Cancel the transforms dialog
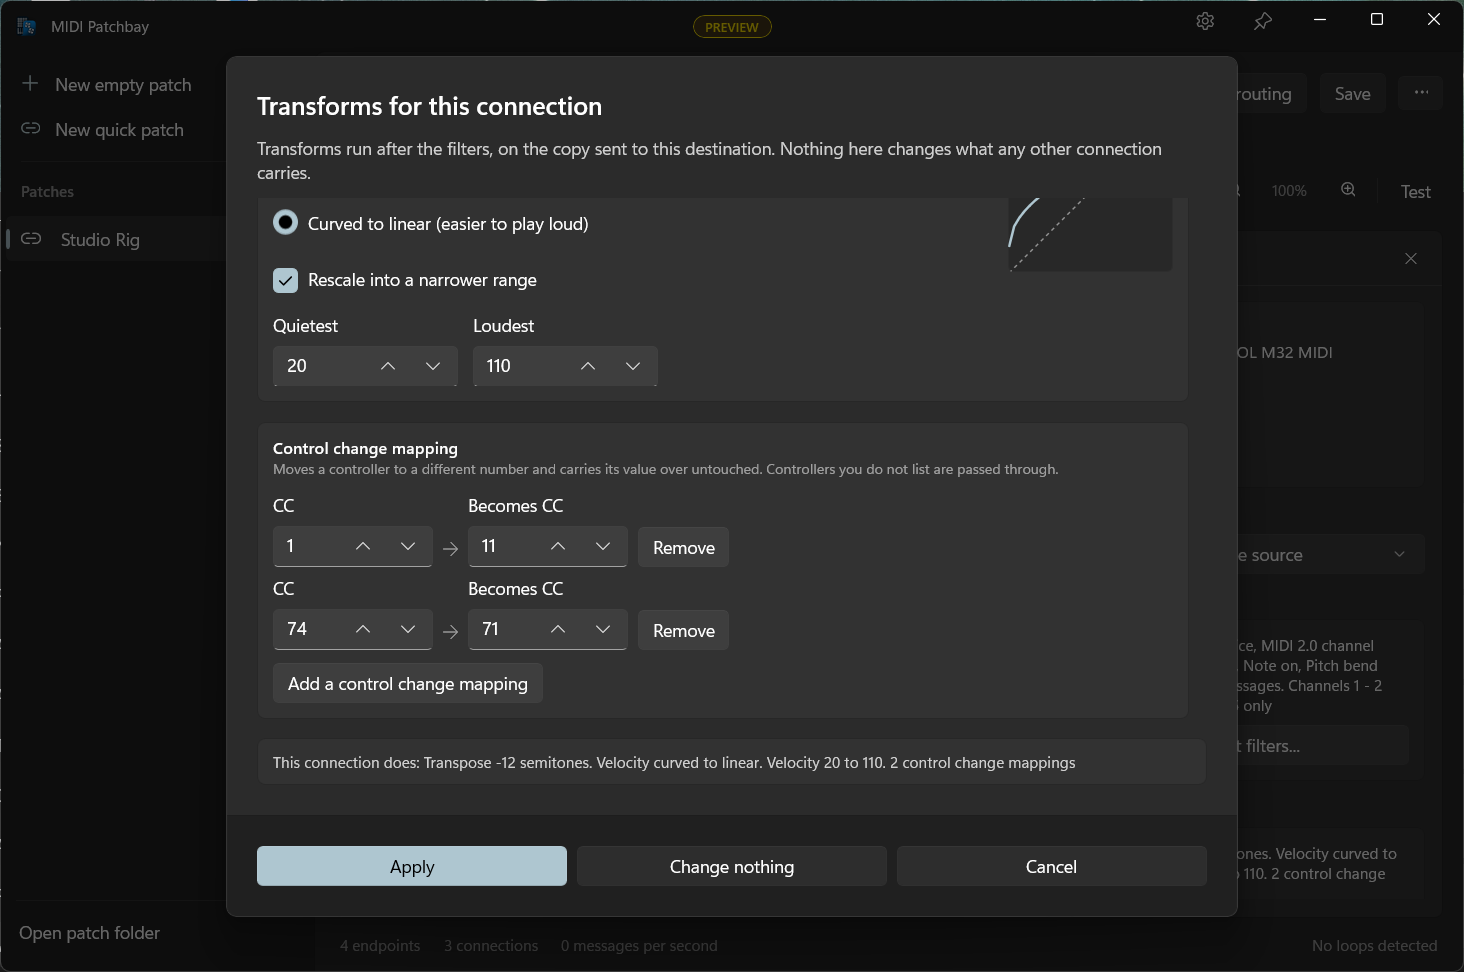 point(1052,866)
